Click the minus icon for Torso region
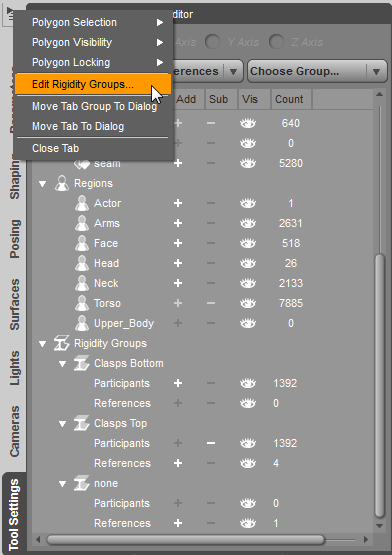 coord(211,303)
